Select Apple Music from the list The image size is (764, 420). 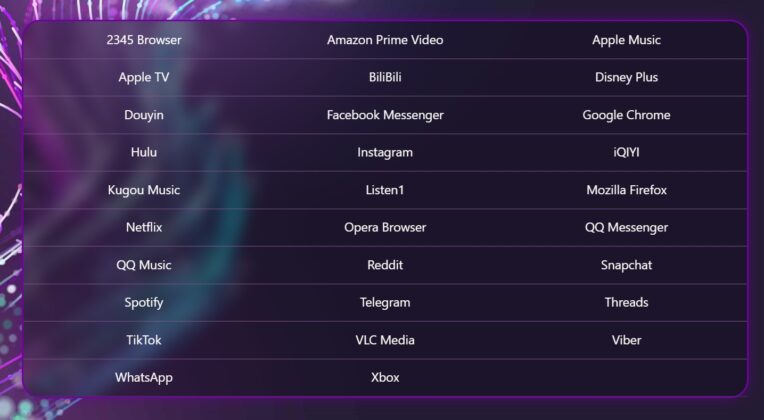coord(626,40)
